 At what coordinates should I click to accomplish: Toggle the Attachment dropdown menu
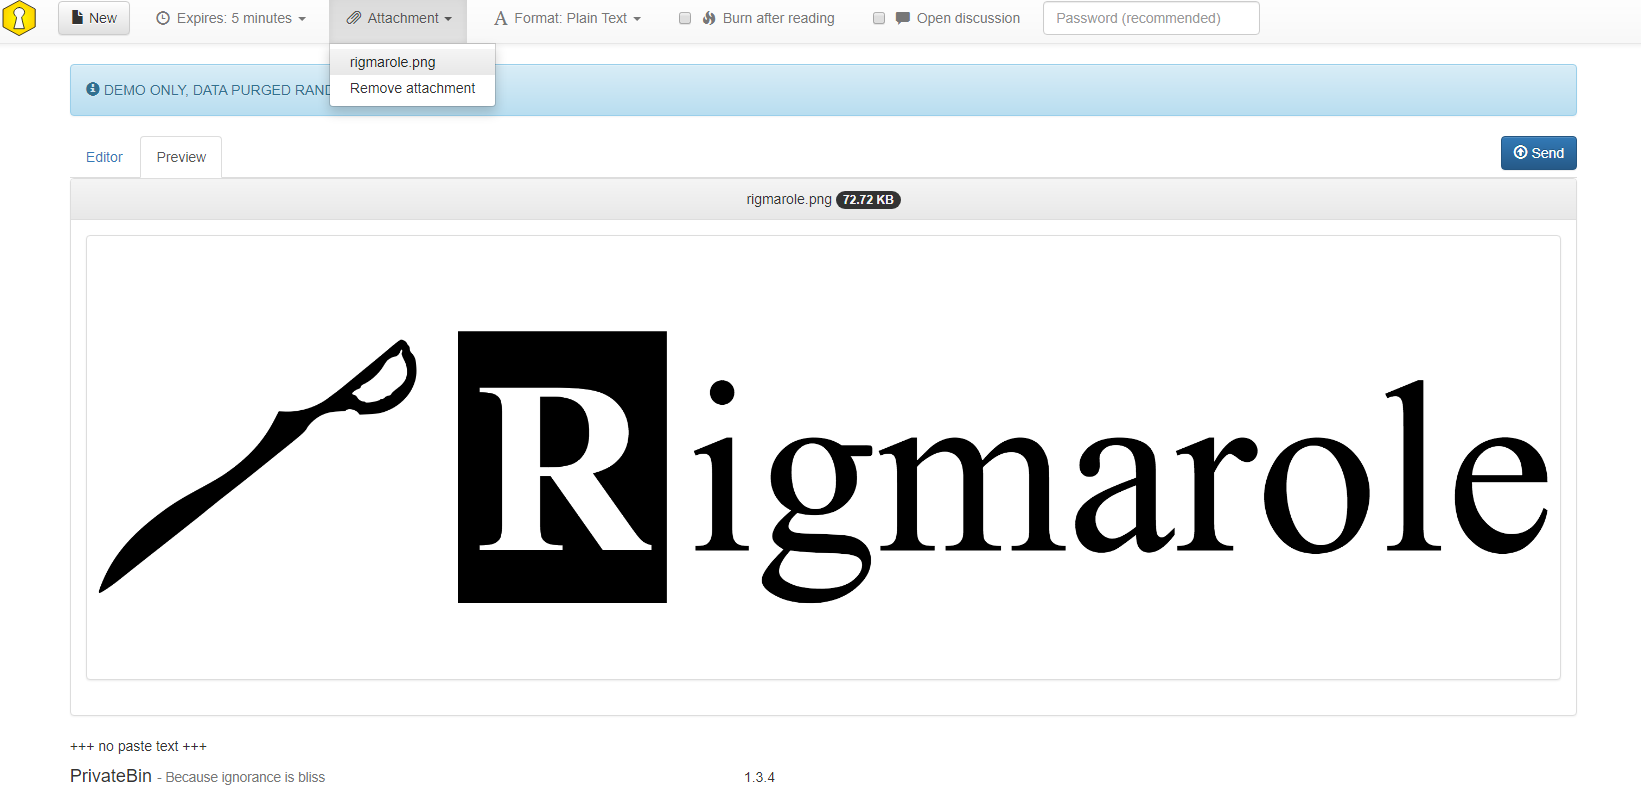(x=398, y=18)
